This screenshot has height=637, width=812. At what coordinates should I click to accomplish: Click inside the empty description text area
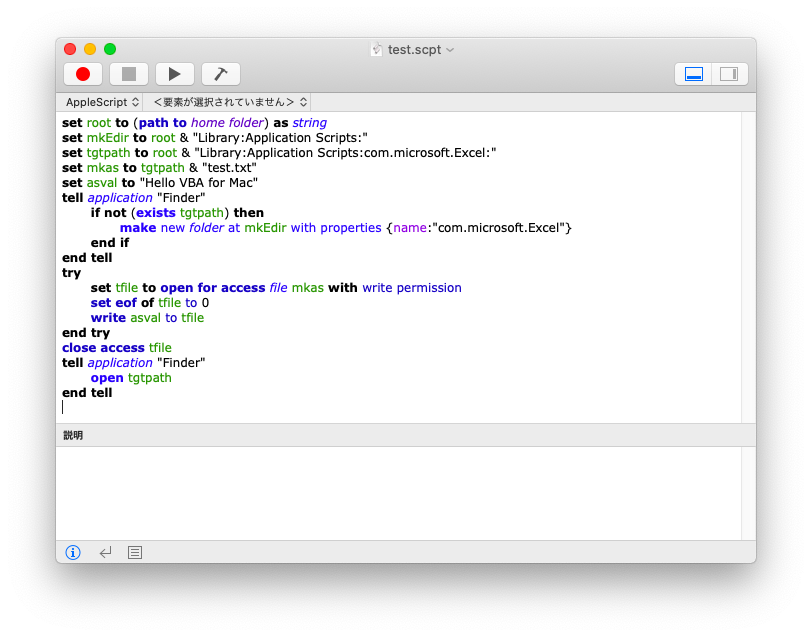click(x=397, y=492)
